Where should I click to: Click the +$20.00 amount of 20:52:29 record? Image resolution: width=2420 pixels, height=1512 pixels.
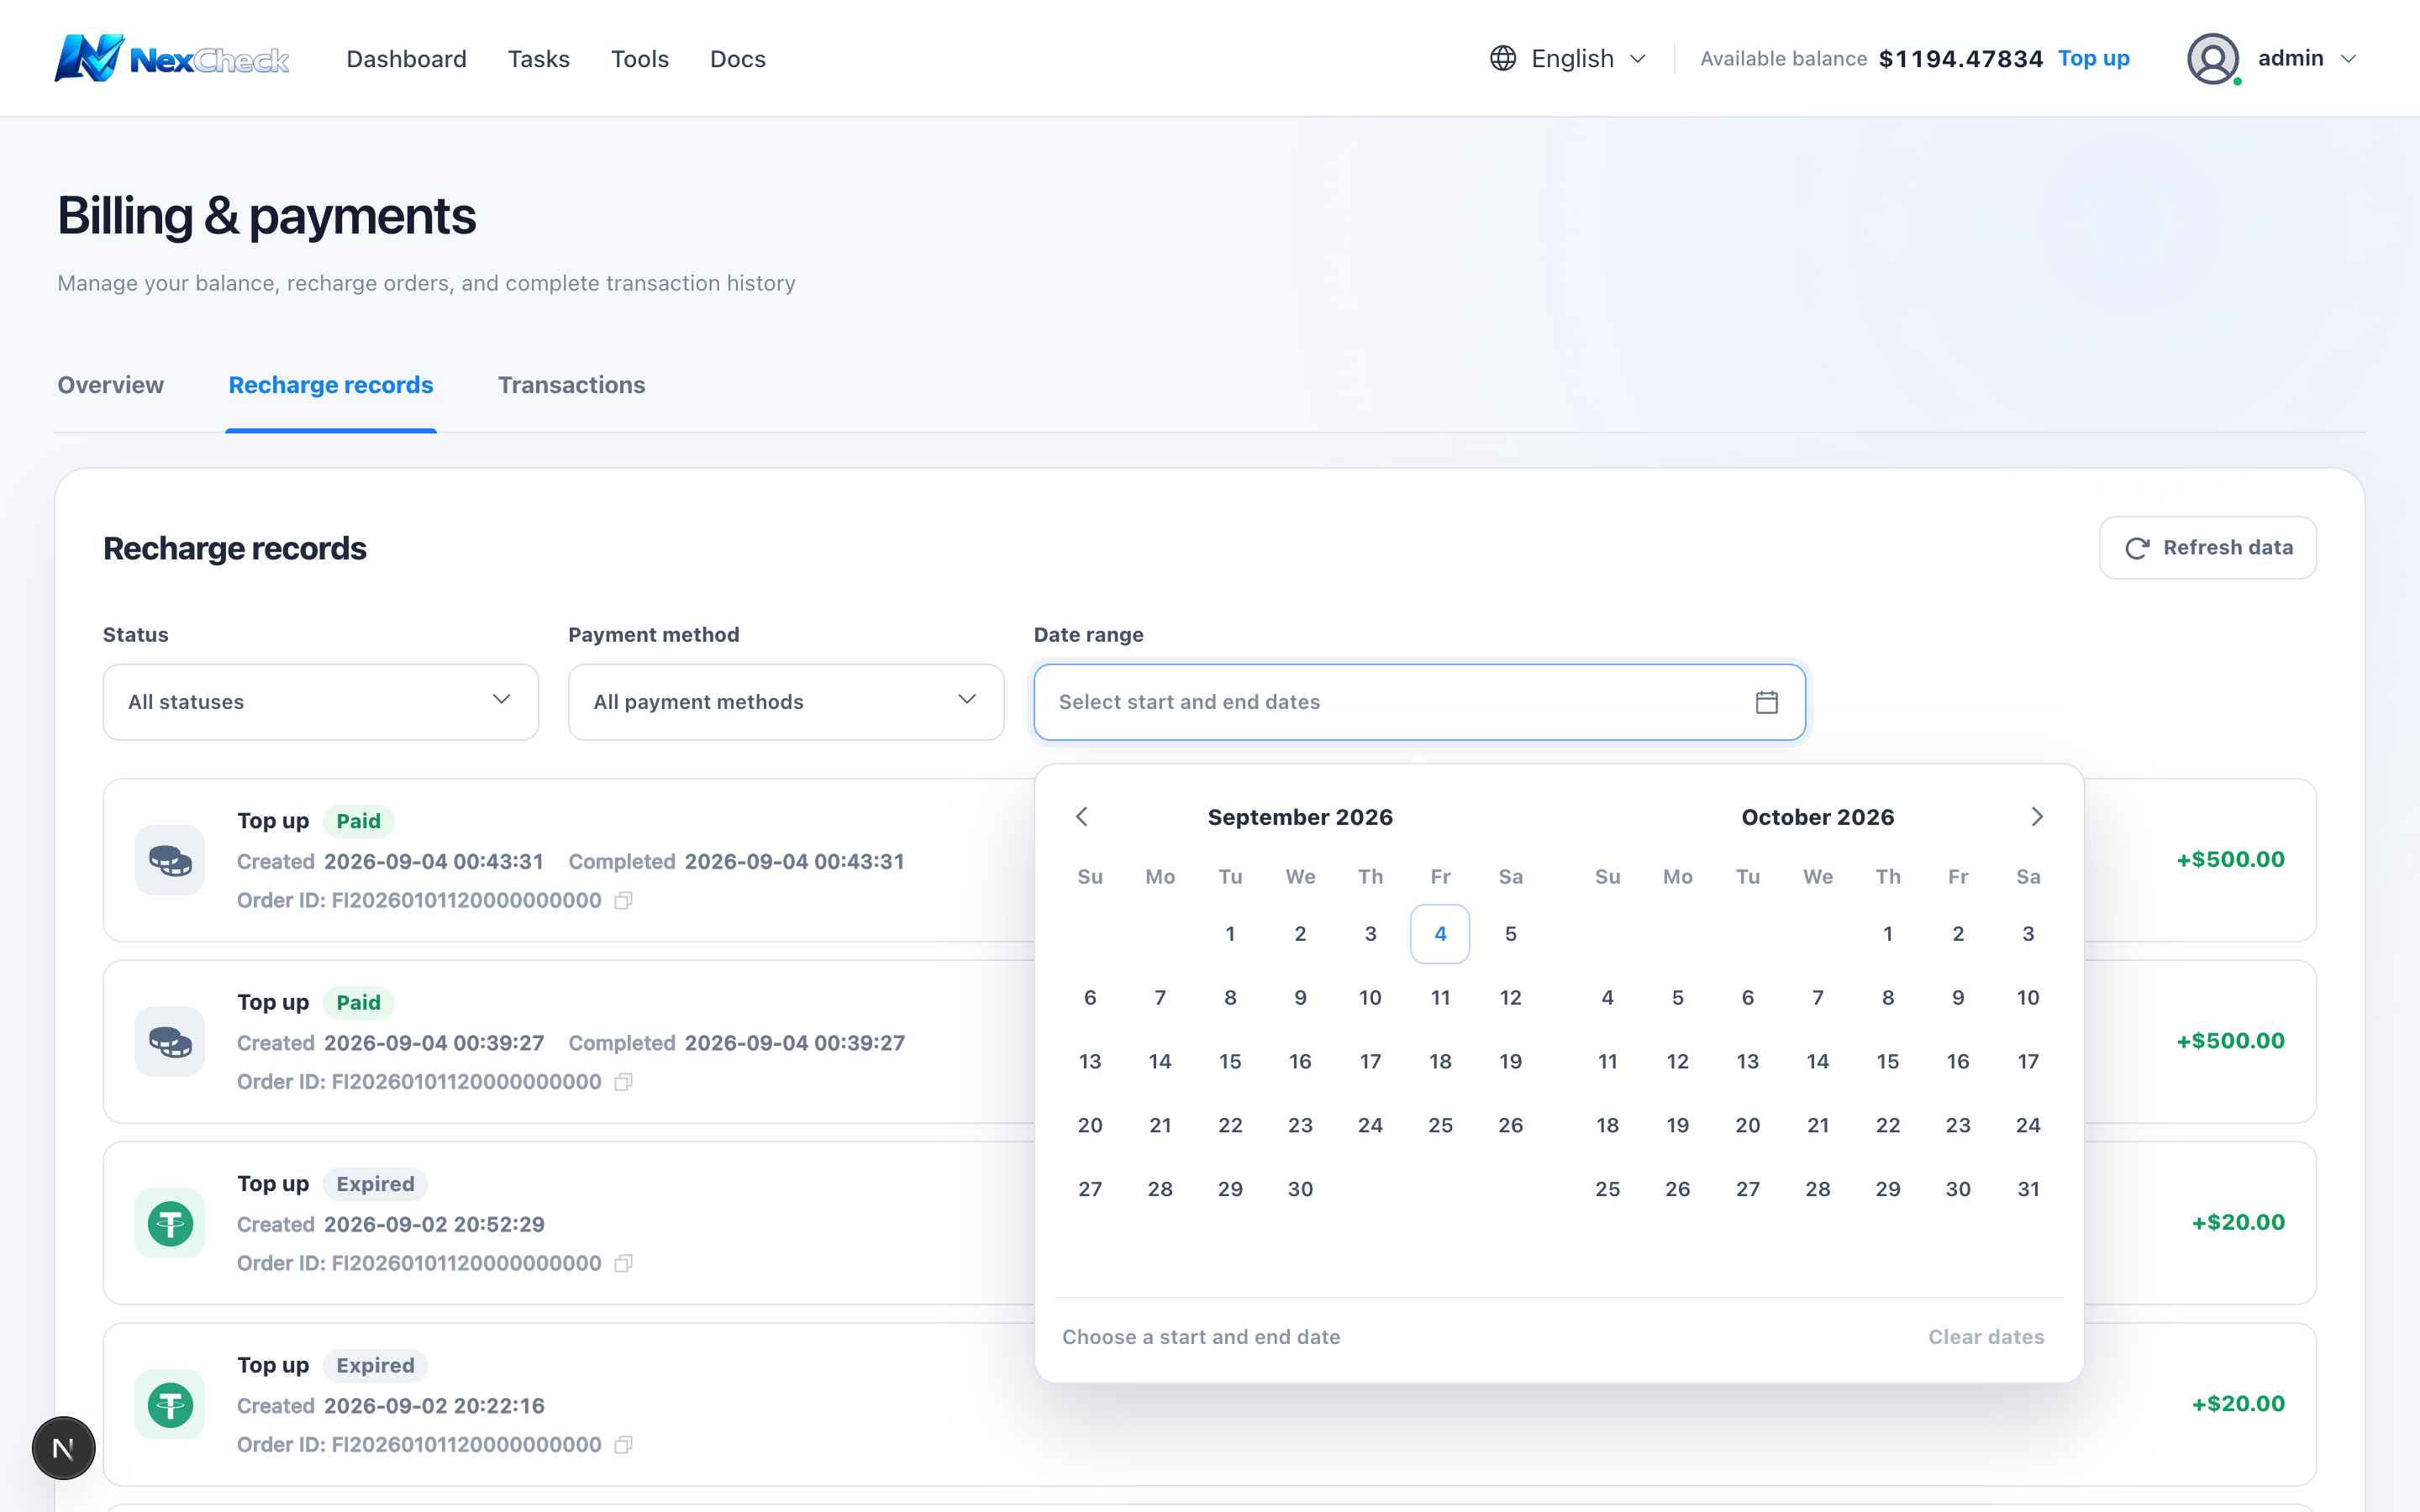pyautogui.click(x=2238, y=1223)
